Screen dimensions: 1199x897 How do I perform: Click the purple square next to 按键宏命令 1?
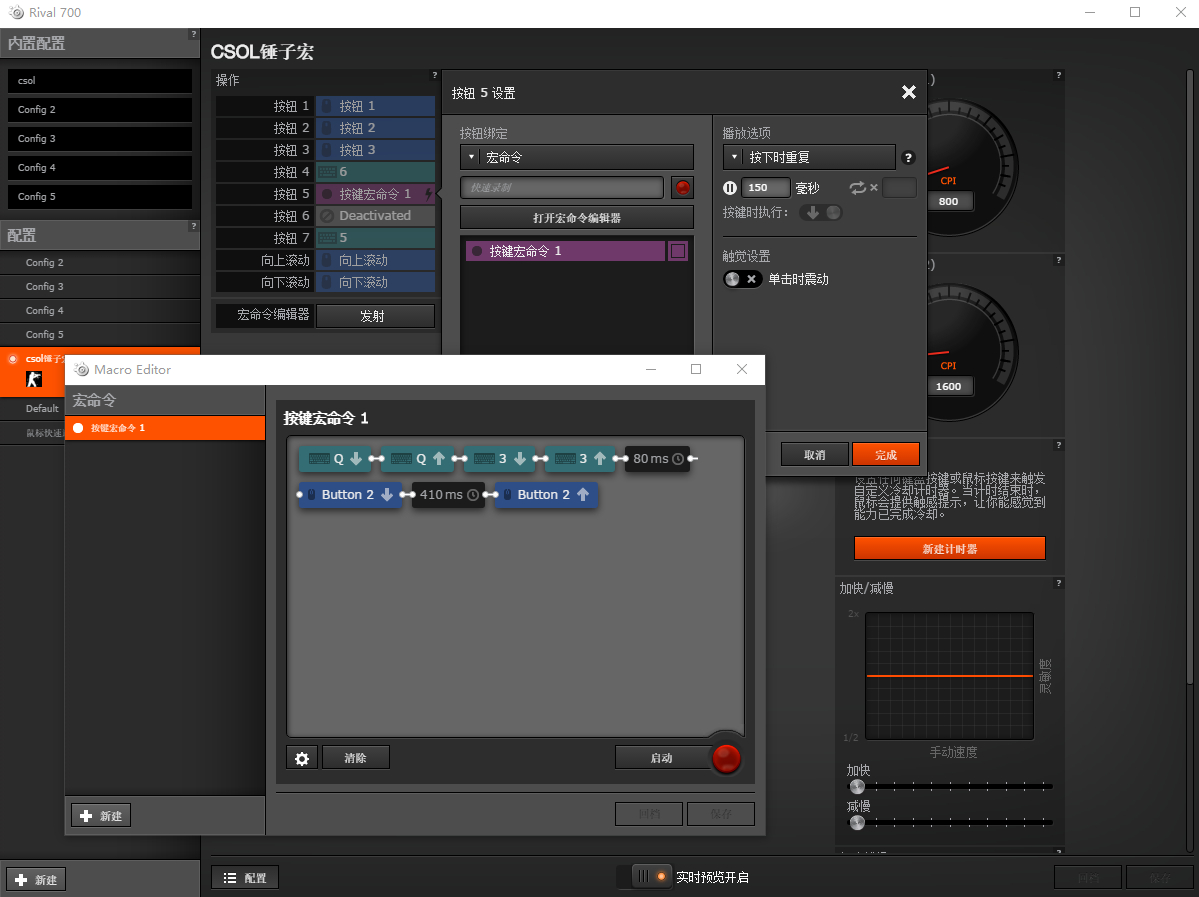677,251
